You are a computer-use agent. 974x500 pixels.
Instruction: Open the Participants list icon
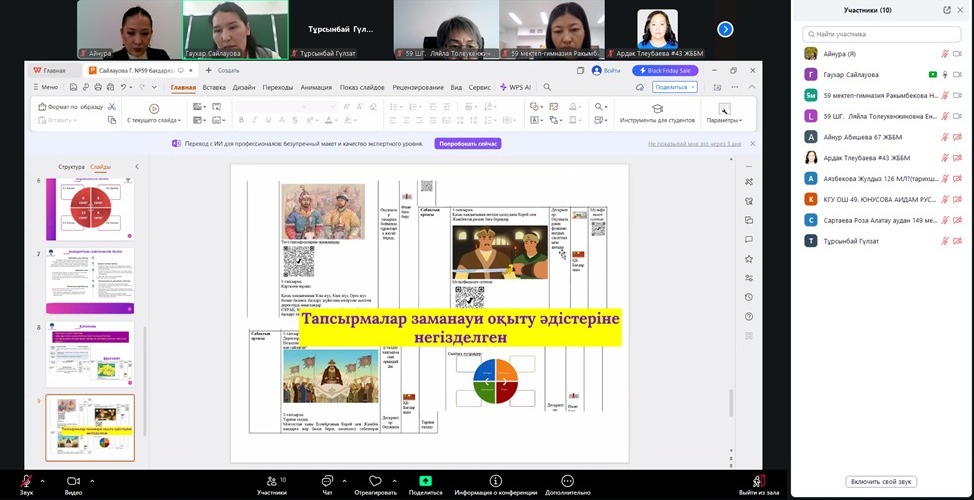271,481
